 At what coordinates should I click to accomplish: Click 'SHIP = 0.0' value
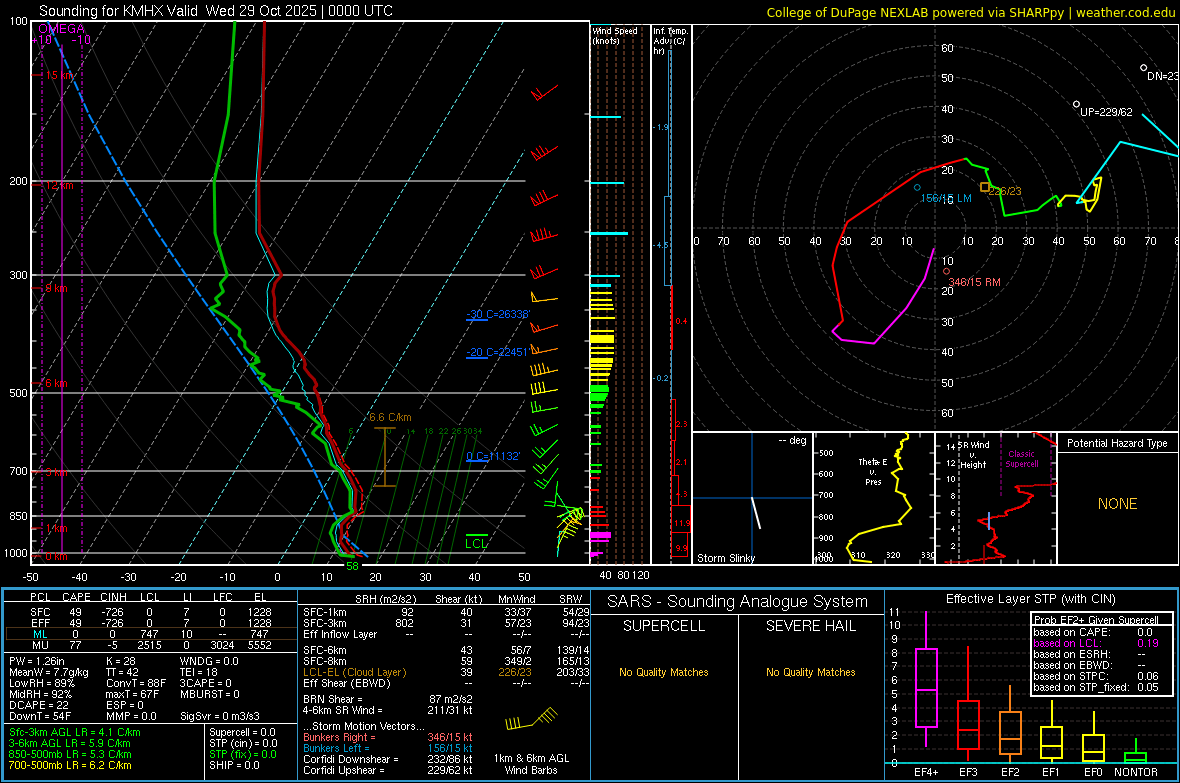(234, 765)
